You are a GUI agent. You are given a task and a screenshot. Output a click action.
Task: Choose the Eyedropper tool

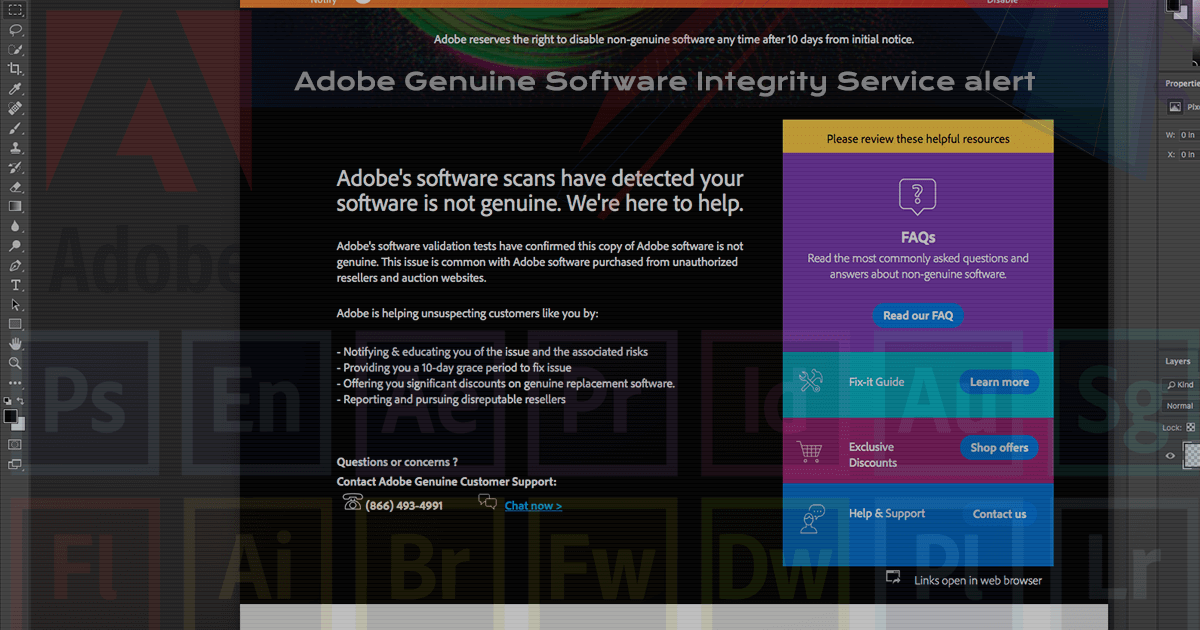15,89
